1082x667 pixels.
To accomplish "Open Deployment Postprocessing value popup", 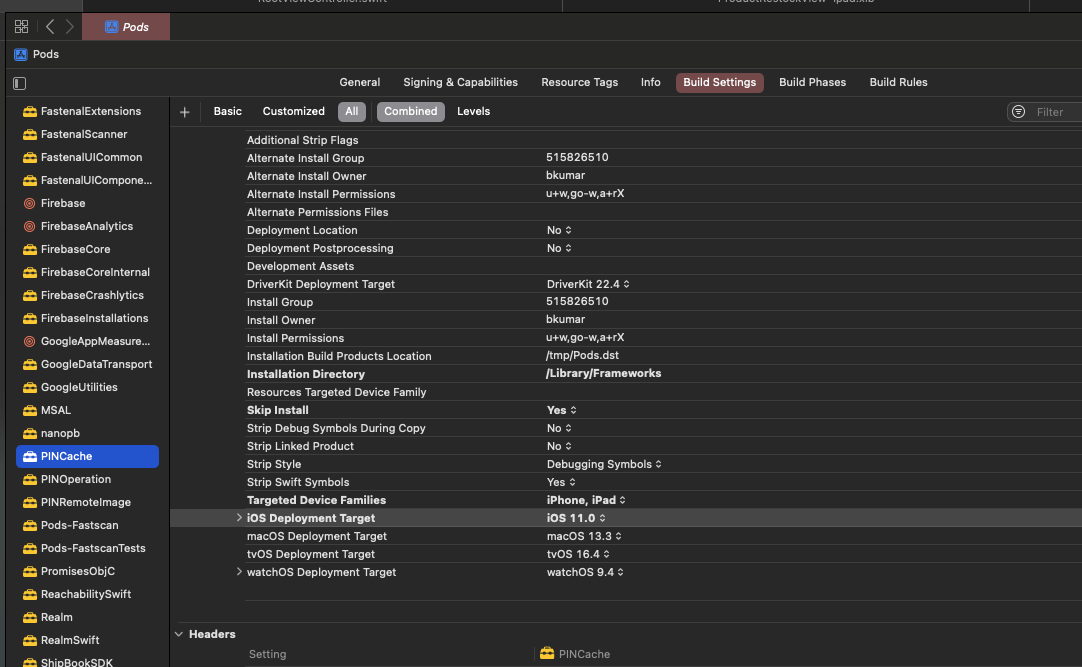I will (x=559, y=248).
